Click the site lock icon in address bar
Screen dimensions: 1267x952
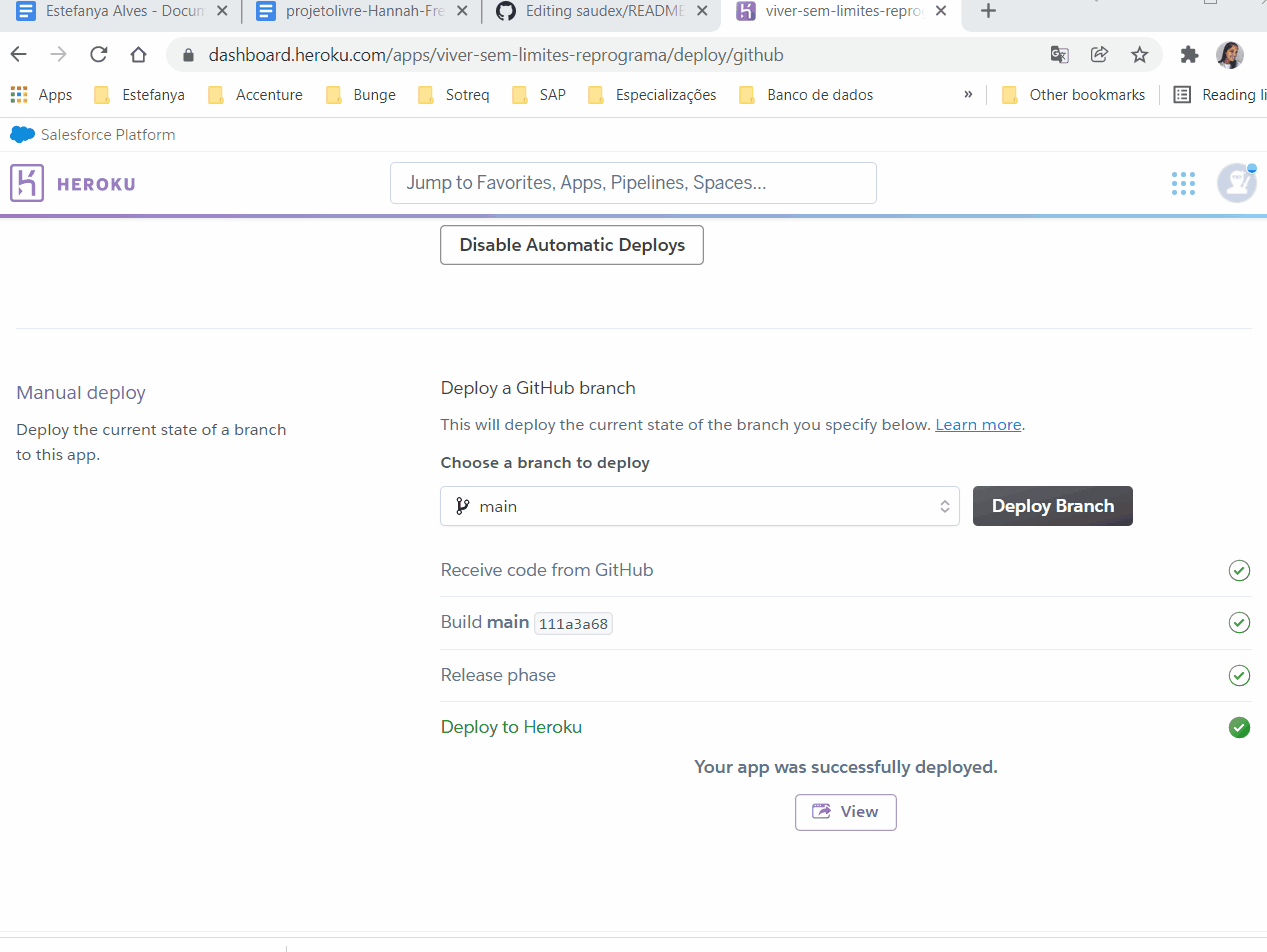[187, 55]
